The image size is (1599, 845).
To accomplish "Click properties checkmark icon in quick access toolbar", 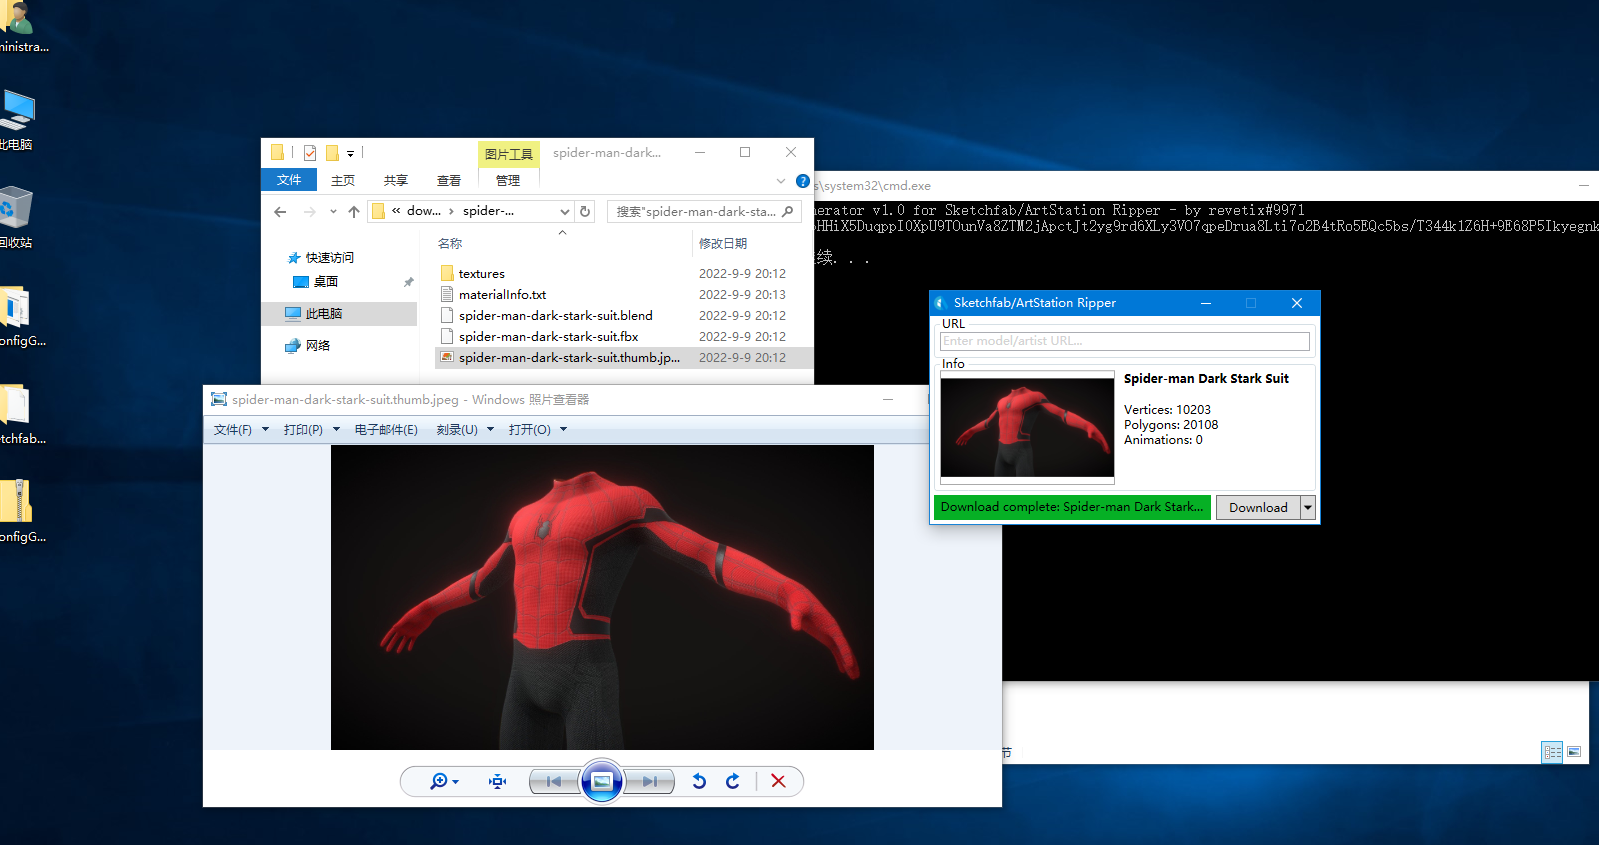I will coord(310,153).
